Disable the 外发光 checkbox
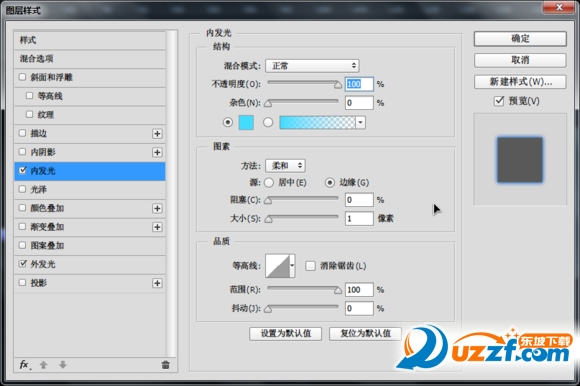 (x=23, y=264)
